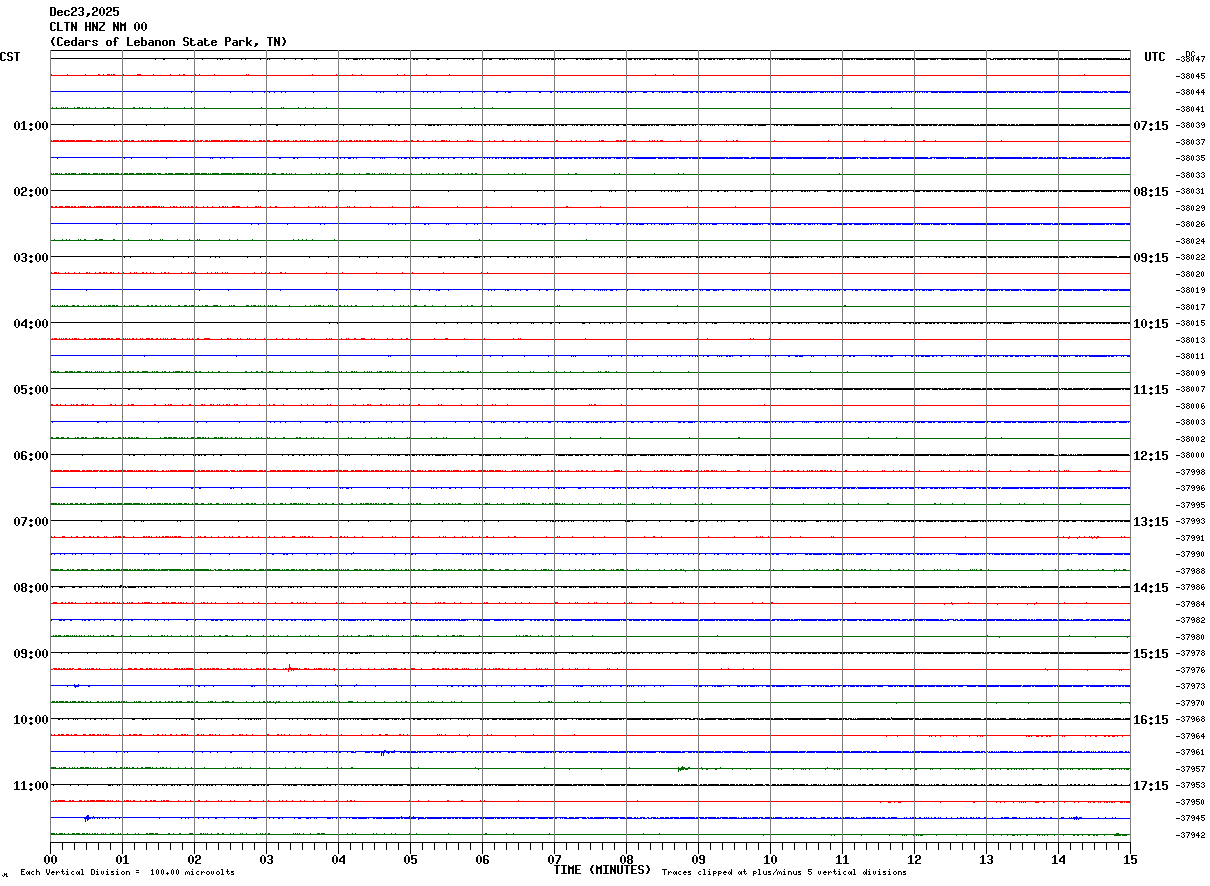Viewport: 1210px width, 886px height.
Task: Click the "10:15" UTC time label
Action: point(1151,324)
